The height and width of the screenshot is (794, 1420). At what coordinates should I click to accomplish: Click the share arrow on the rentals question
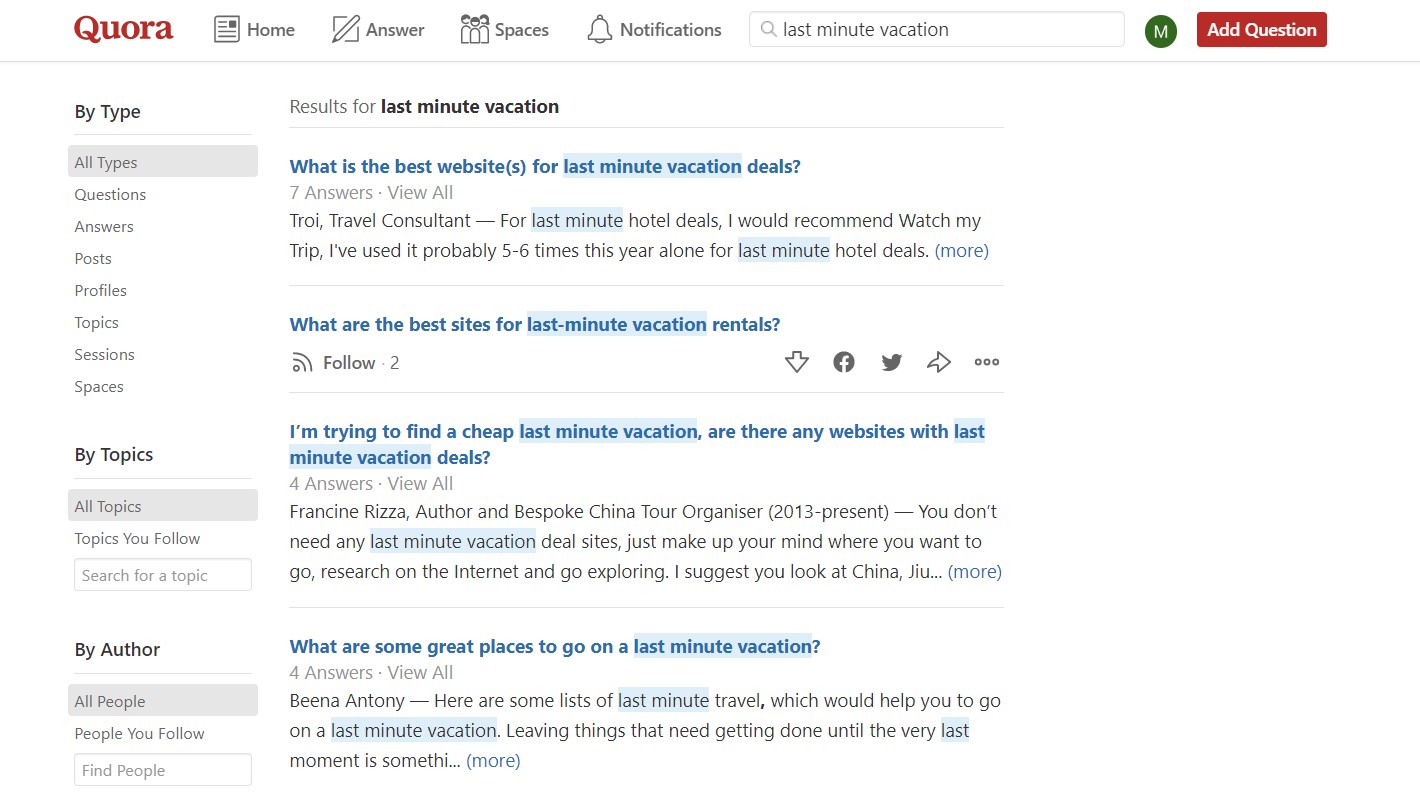(939, 362)
